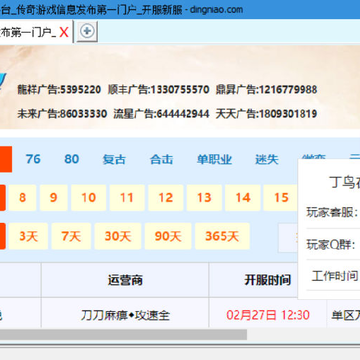Open a new tab with plus icon
This screenshot has width=360, height=360.
point(87,31)
